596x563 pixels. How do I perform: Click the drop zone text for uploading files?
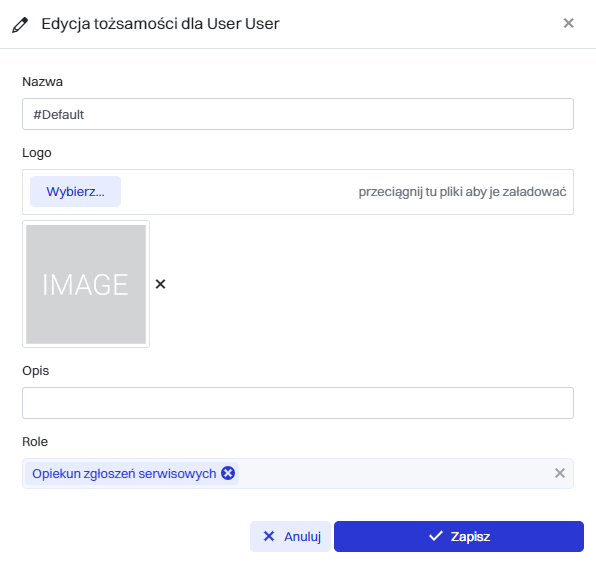[462, 192]
